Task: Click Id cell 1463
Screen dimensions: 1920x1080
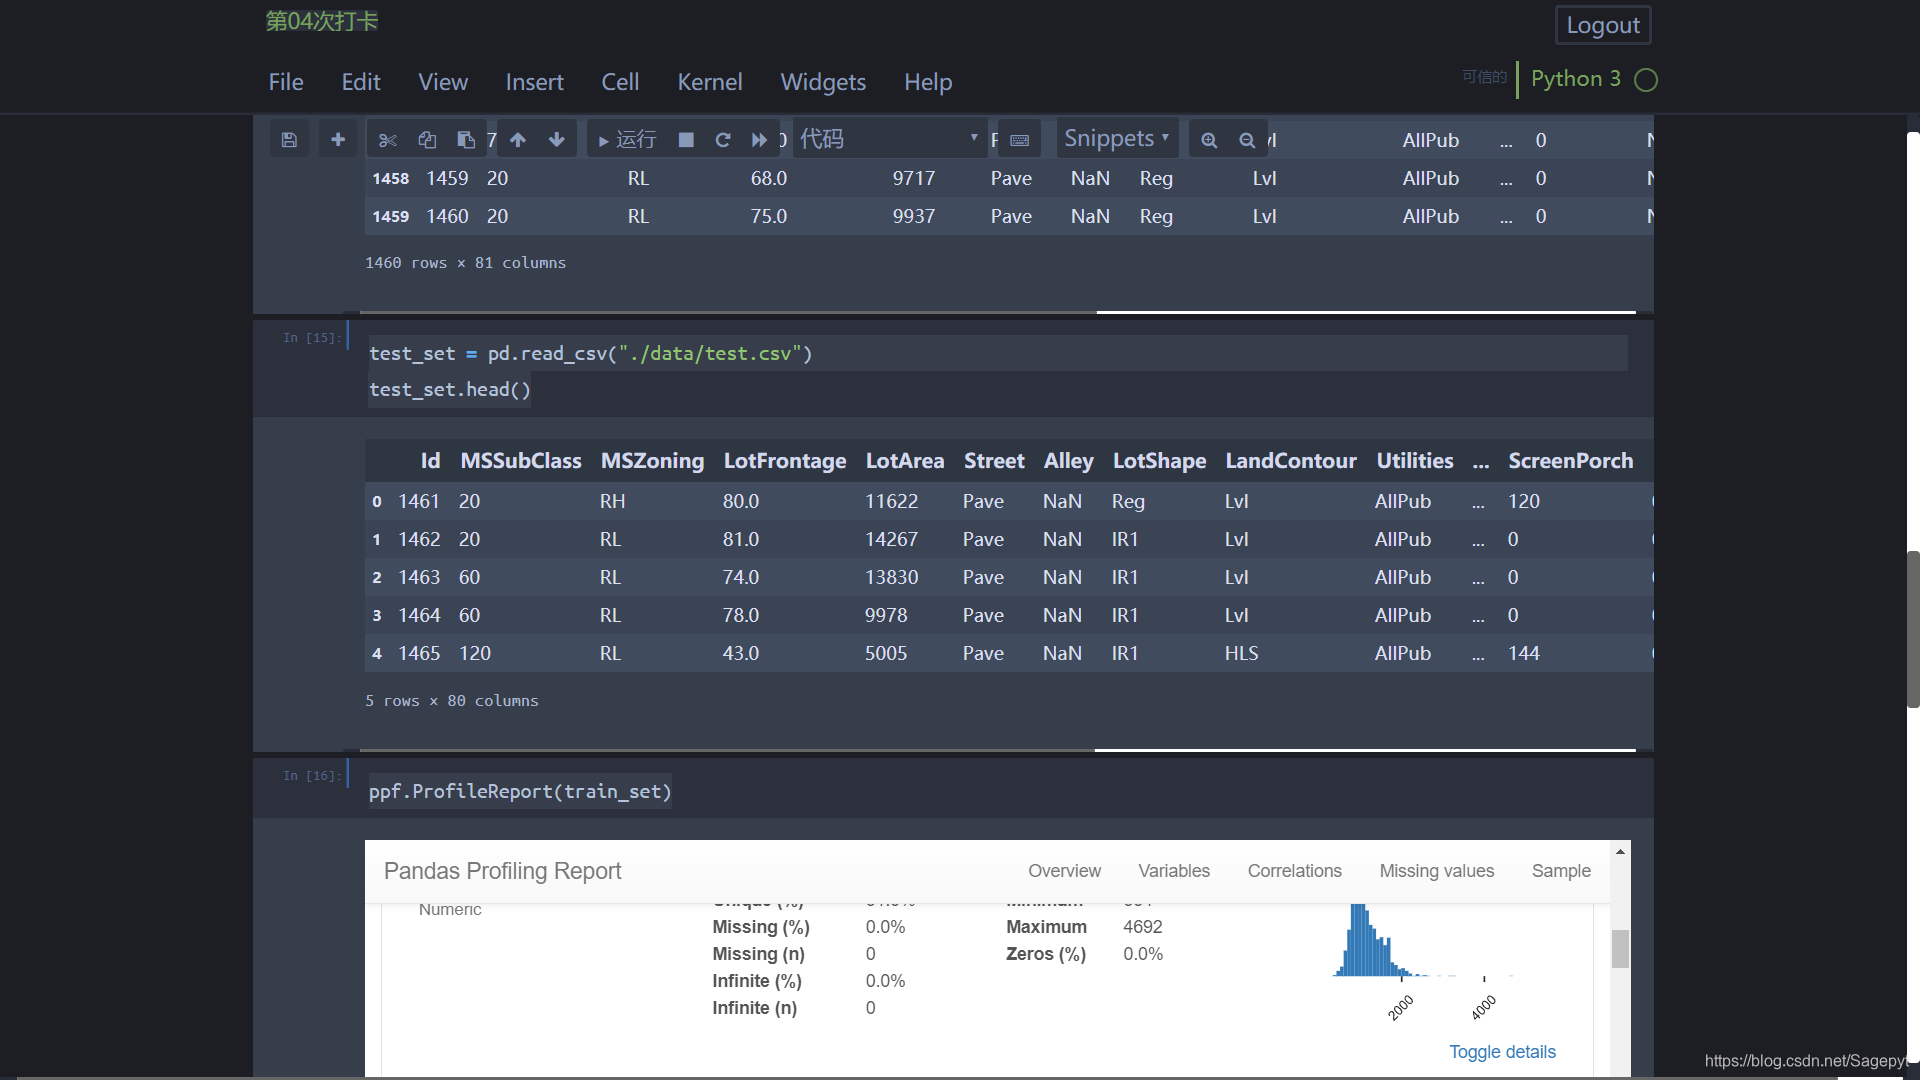Action: point(419,578)
